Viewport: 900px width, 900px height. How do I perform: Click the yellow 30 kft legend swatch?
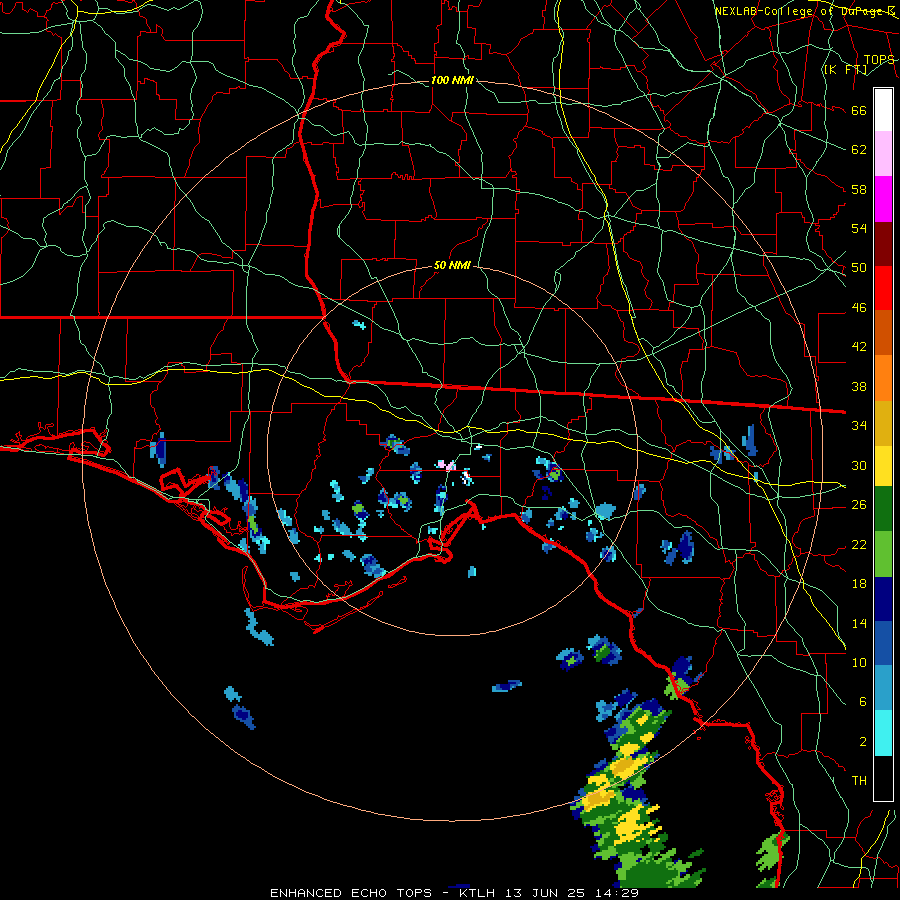coord(883,465)
